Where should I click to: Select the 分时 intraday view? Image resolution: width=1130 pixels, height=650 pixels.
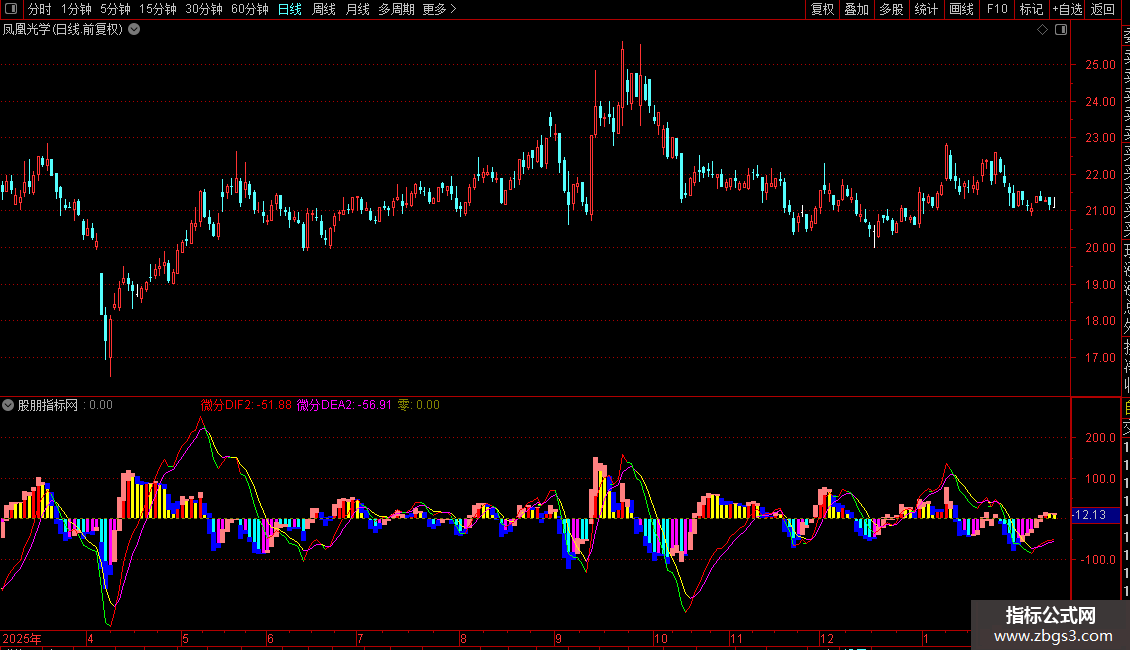[39, 10]
